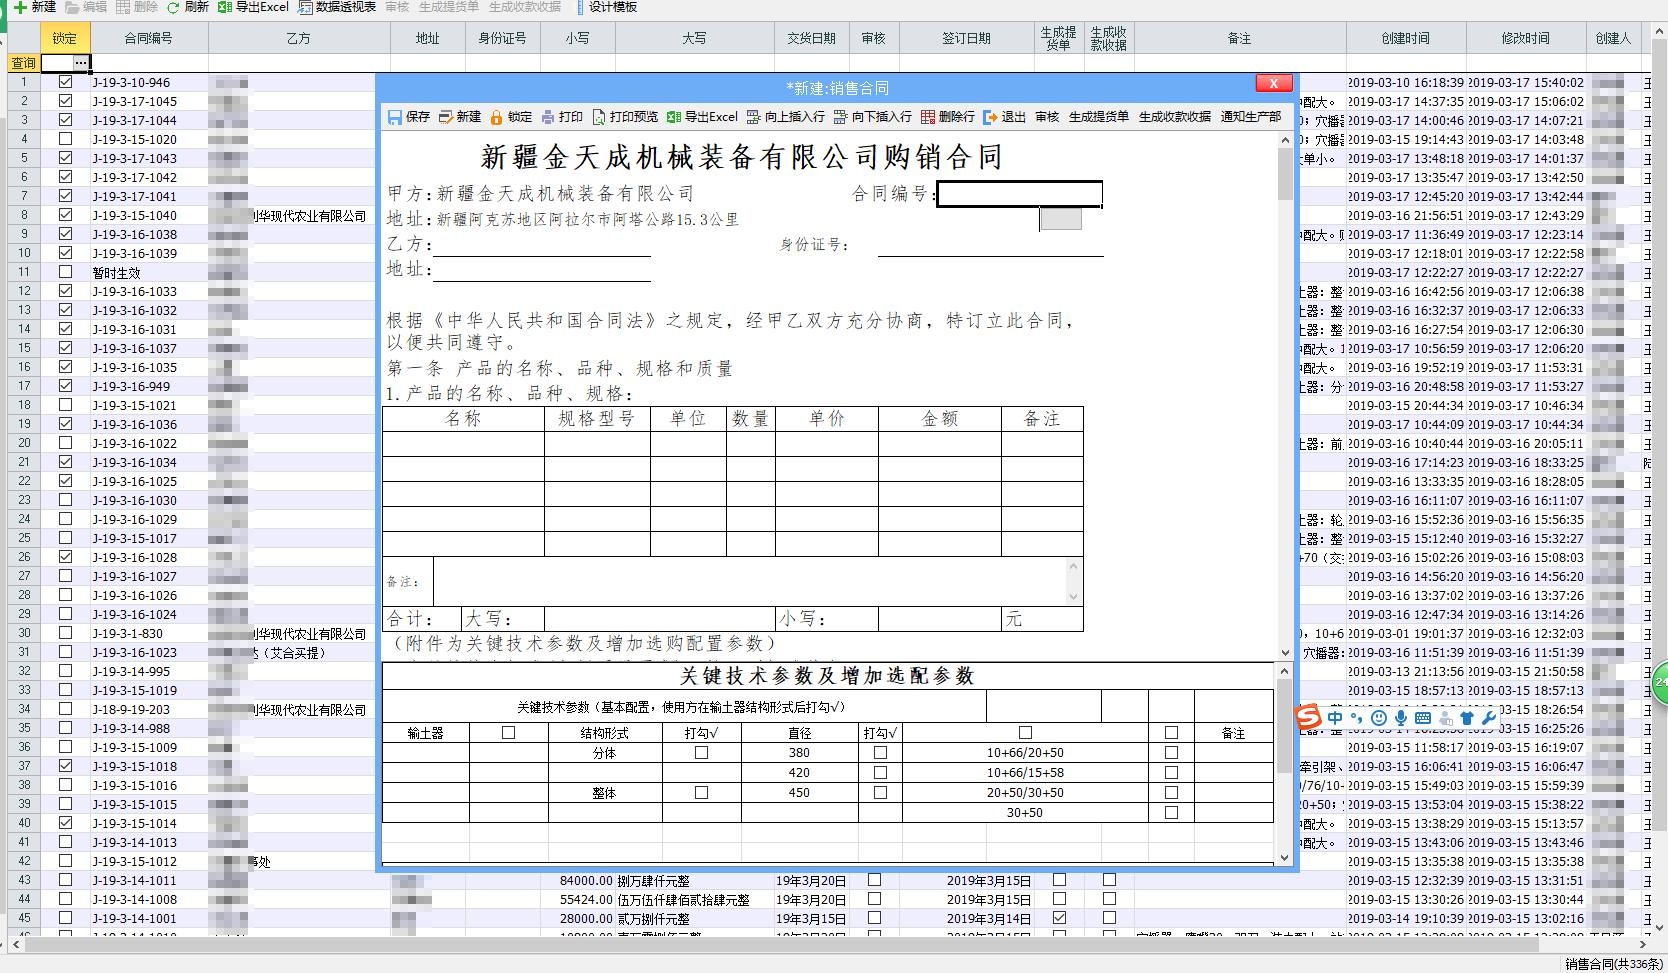1668x973 pixels.
Task: Check the diameter 420 checkbox
Action: pyautogui.click(x=880, y=773)
